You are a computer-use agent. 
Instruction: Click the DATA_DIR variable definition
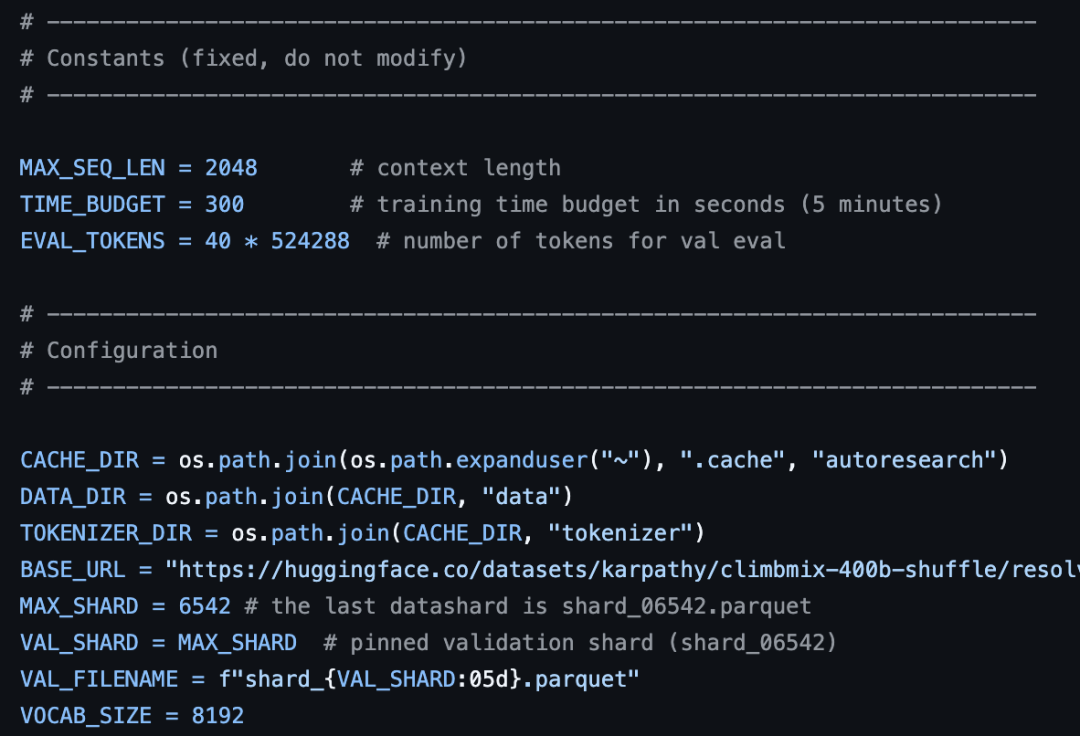tap(72, 497)
